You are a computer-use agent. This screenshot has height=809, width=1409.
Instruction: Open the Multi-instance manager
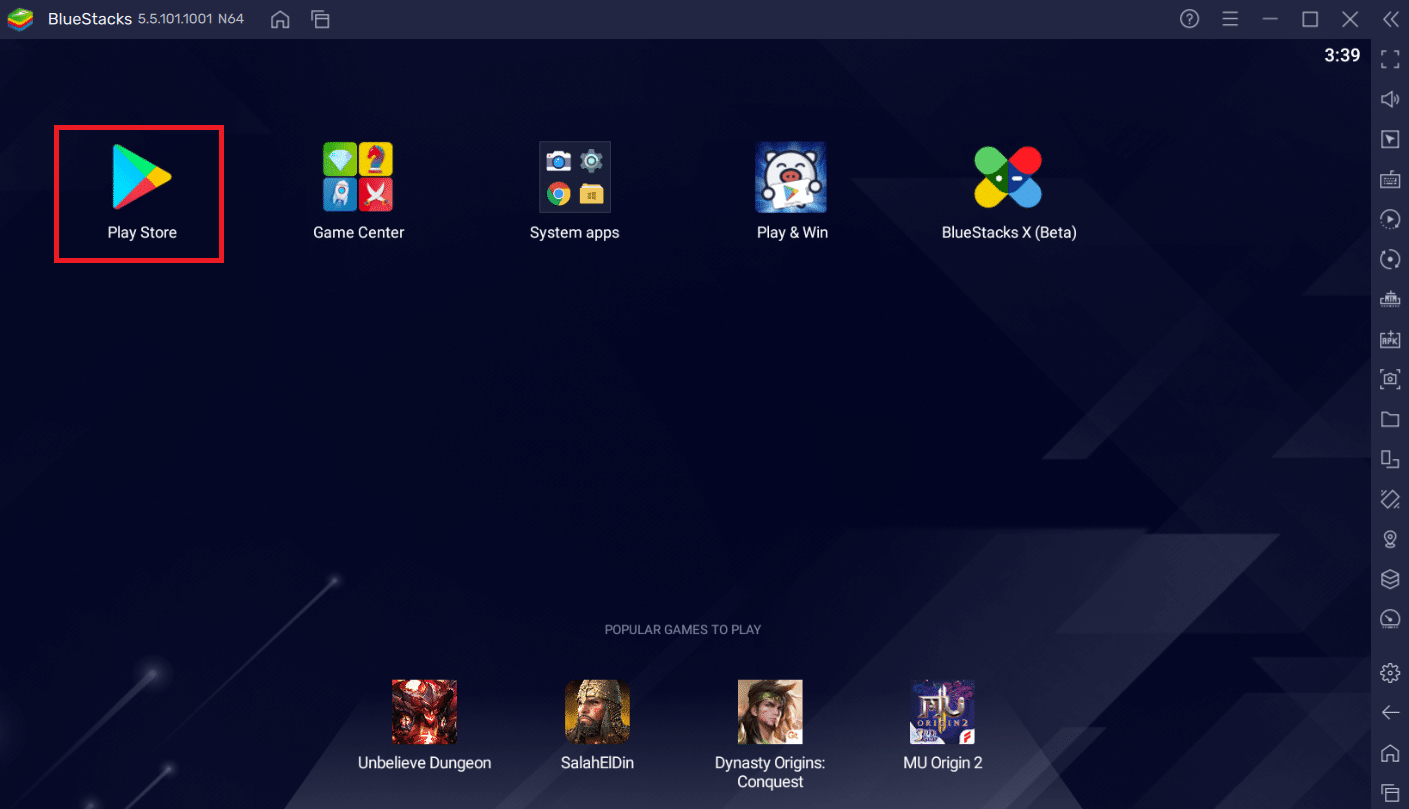(x=1390, y=459)
